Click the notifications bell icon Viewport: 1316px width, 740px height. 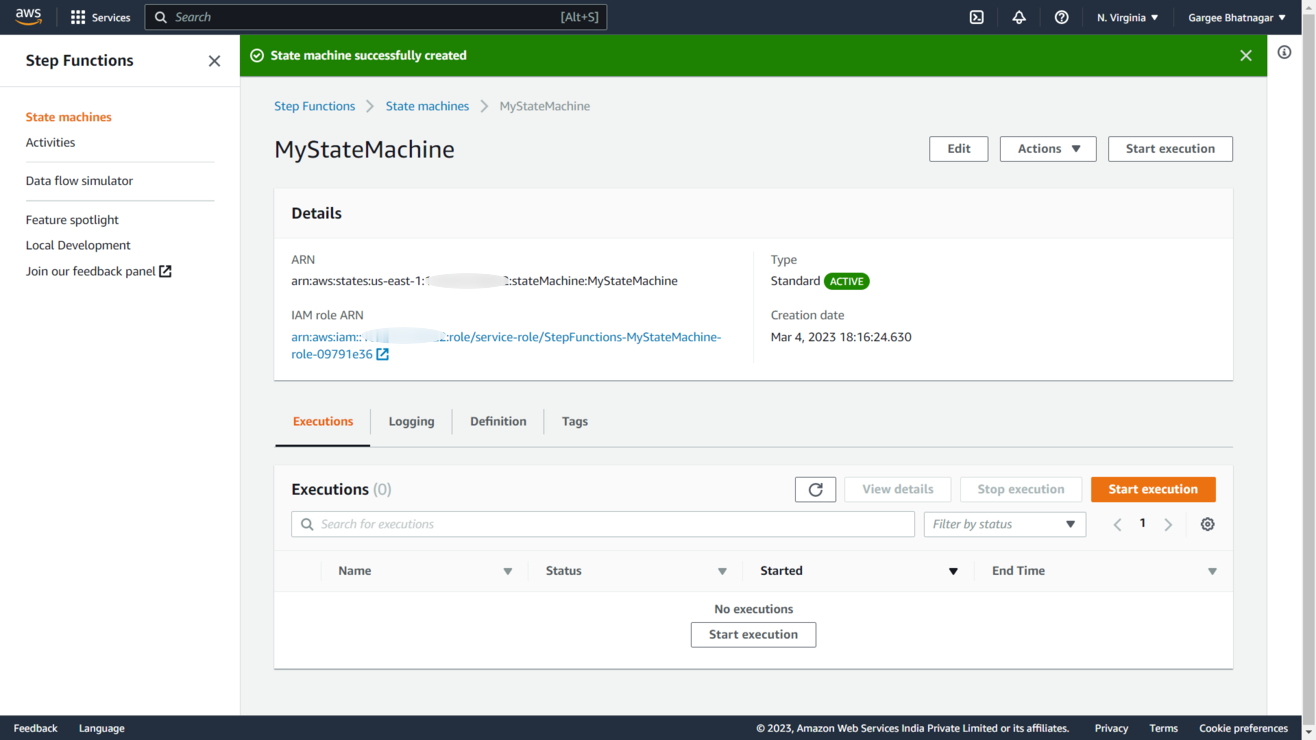click(x=1019, y=17)
